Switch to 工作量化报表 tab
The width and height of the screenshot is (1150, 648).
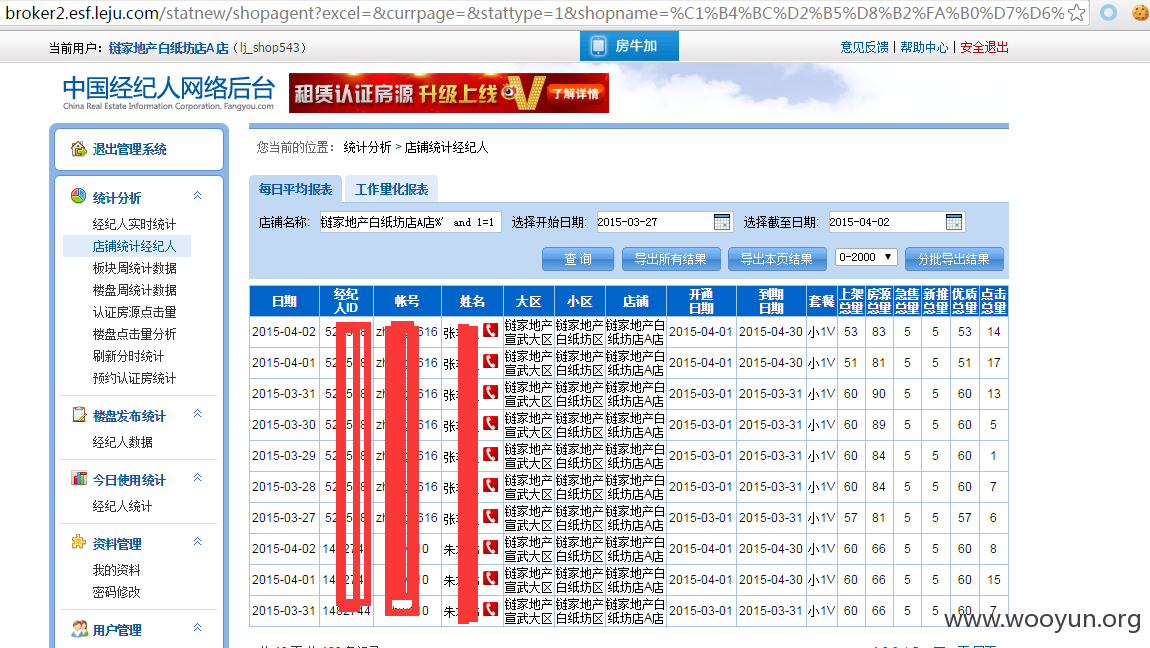(x=392, y=189)
